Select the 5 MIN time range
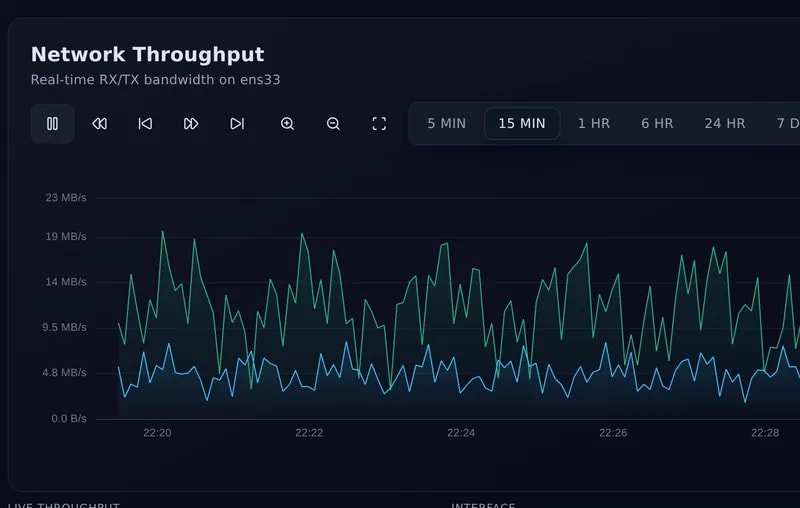The width and height of the screenshot is (800, 508). 446,123
